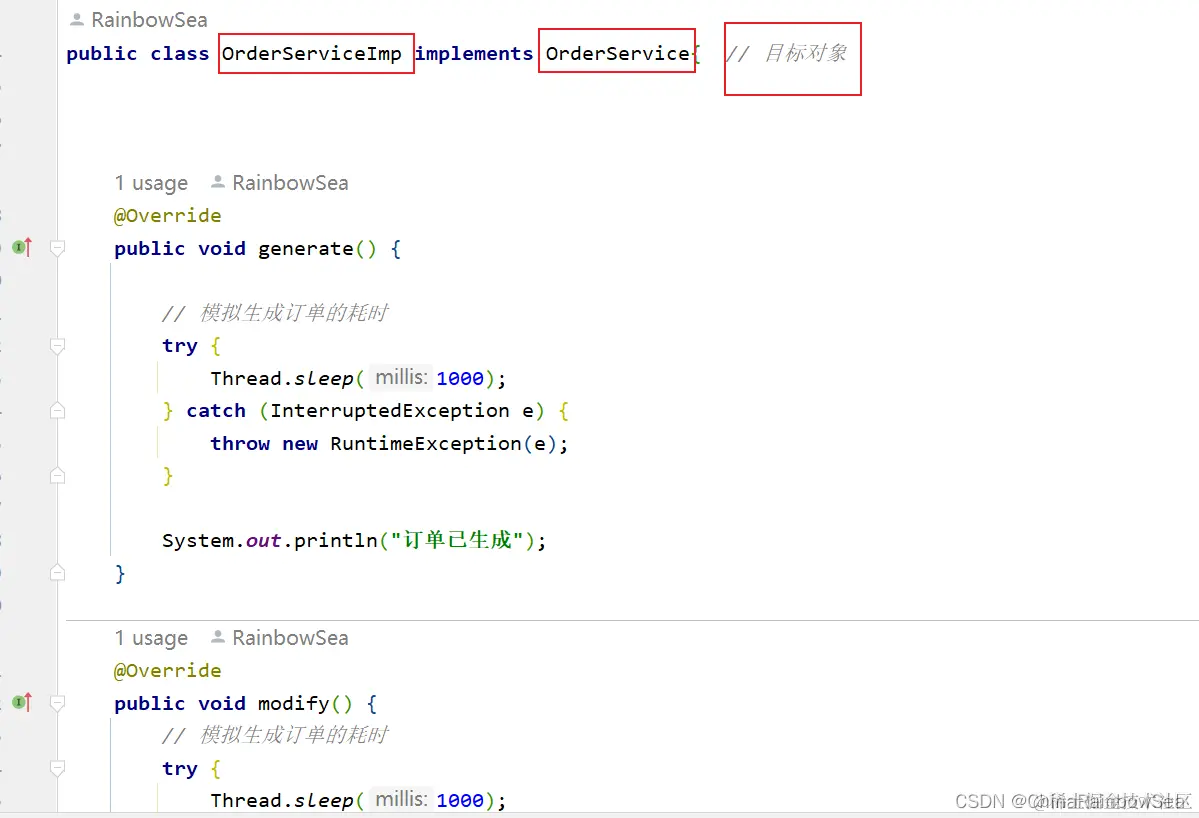Screen dimensions: 1199x818
Task: Collapse the try block inside modify()
Action: click(x=57, y=768)
